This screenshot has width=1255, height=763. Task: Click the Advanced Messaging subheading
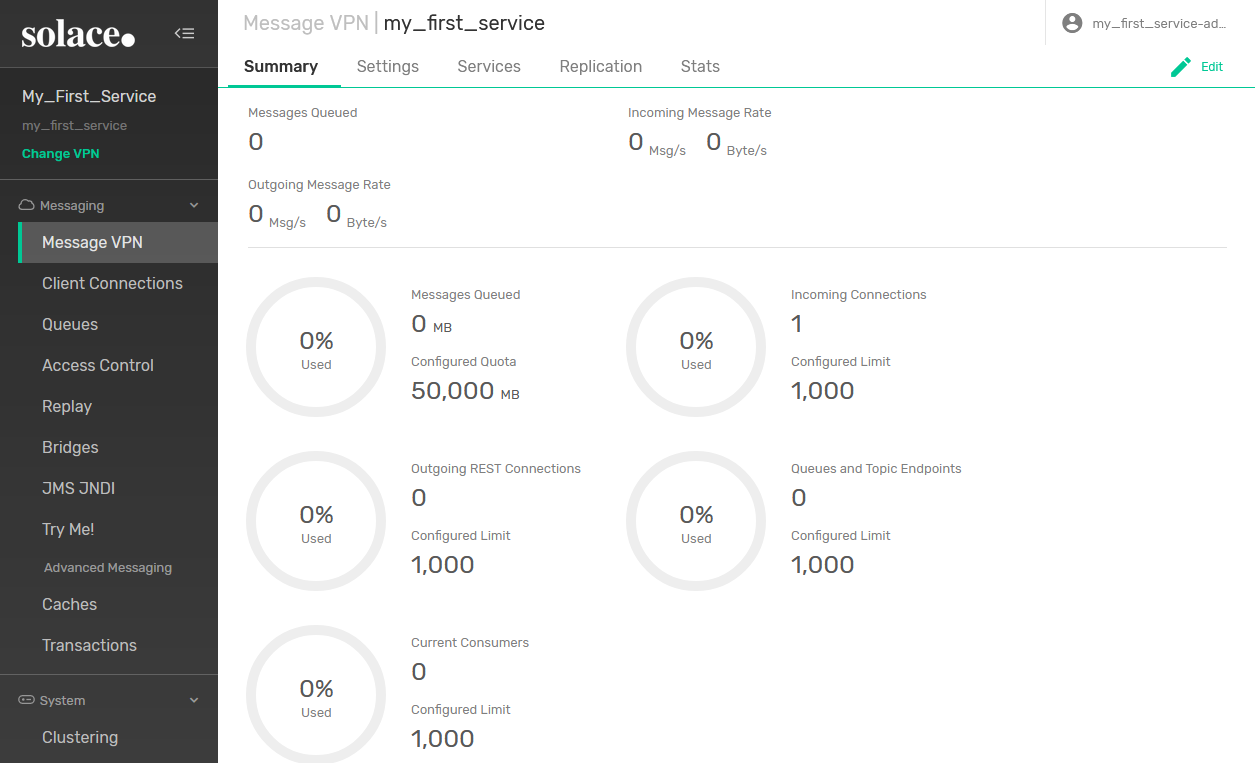pos(108,568)
